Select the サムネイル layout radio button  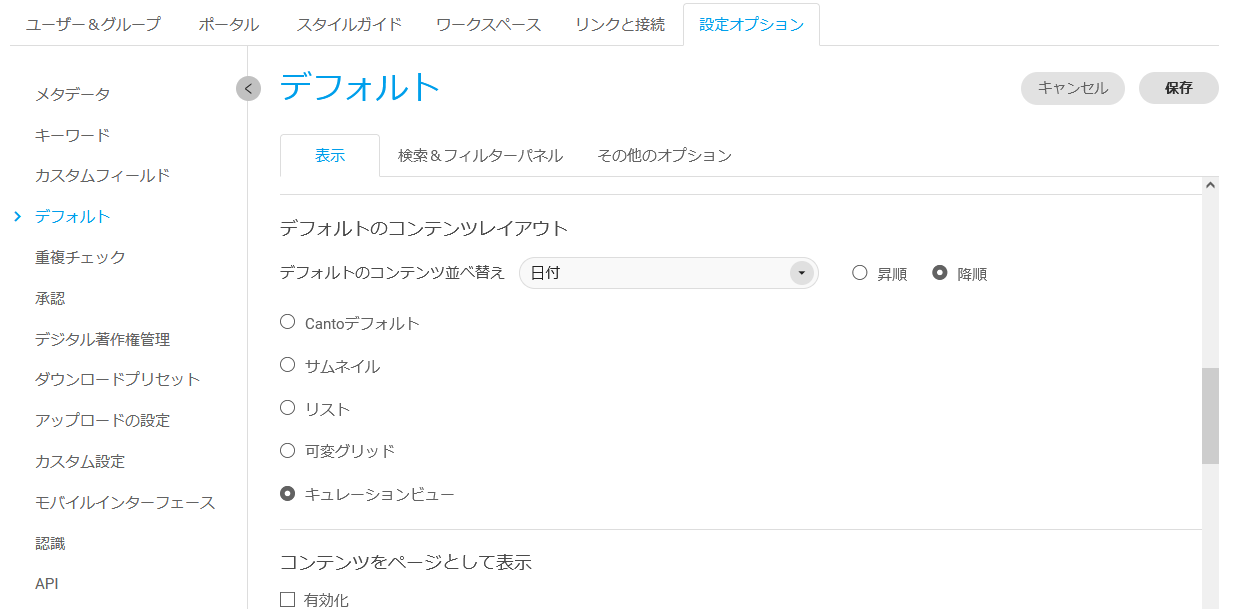click(x=288, y=365)
